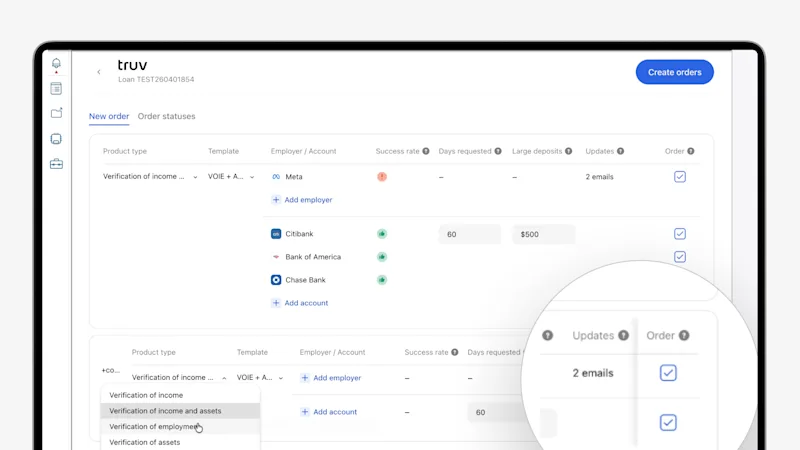This screenshot has height=450, width=800.
Task: Click the Chase Bank logo icon
Action: [276, 280]
